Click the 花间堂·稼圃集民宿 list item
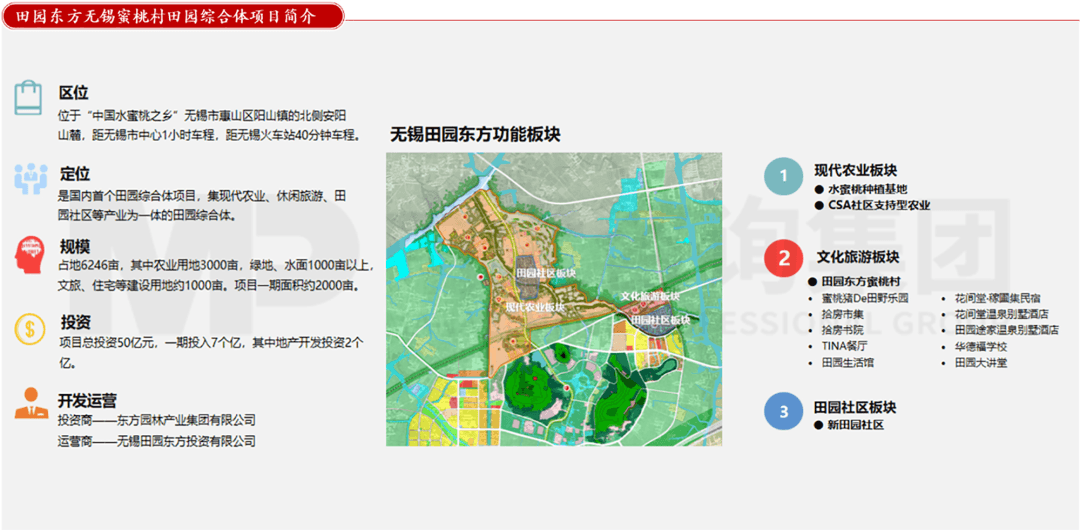1080x530 pixels. pos(997,298)
